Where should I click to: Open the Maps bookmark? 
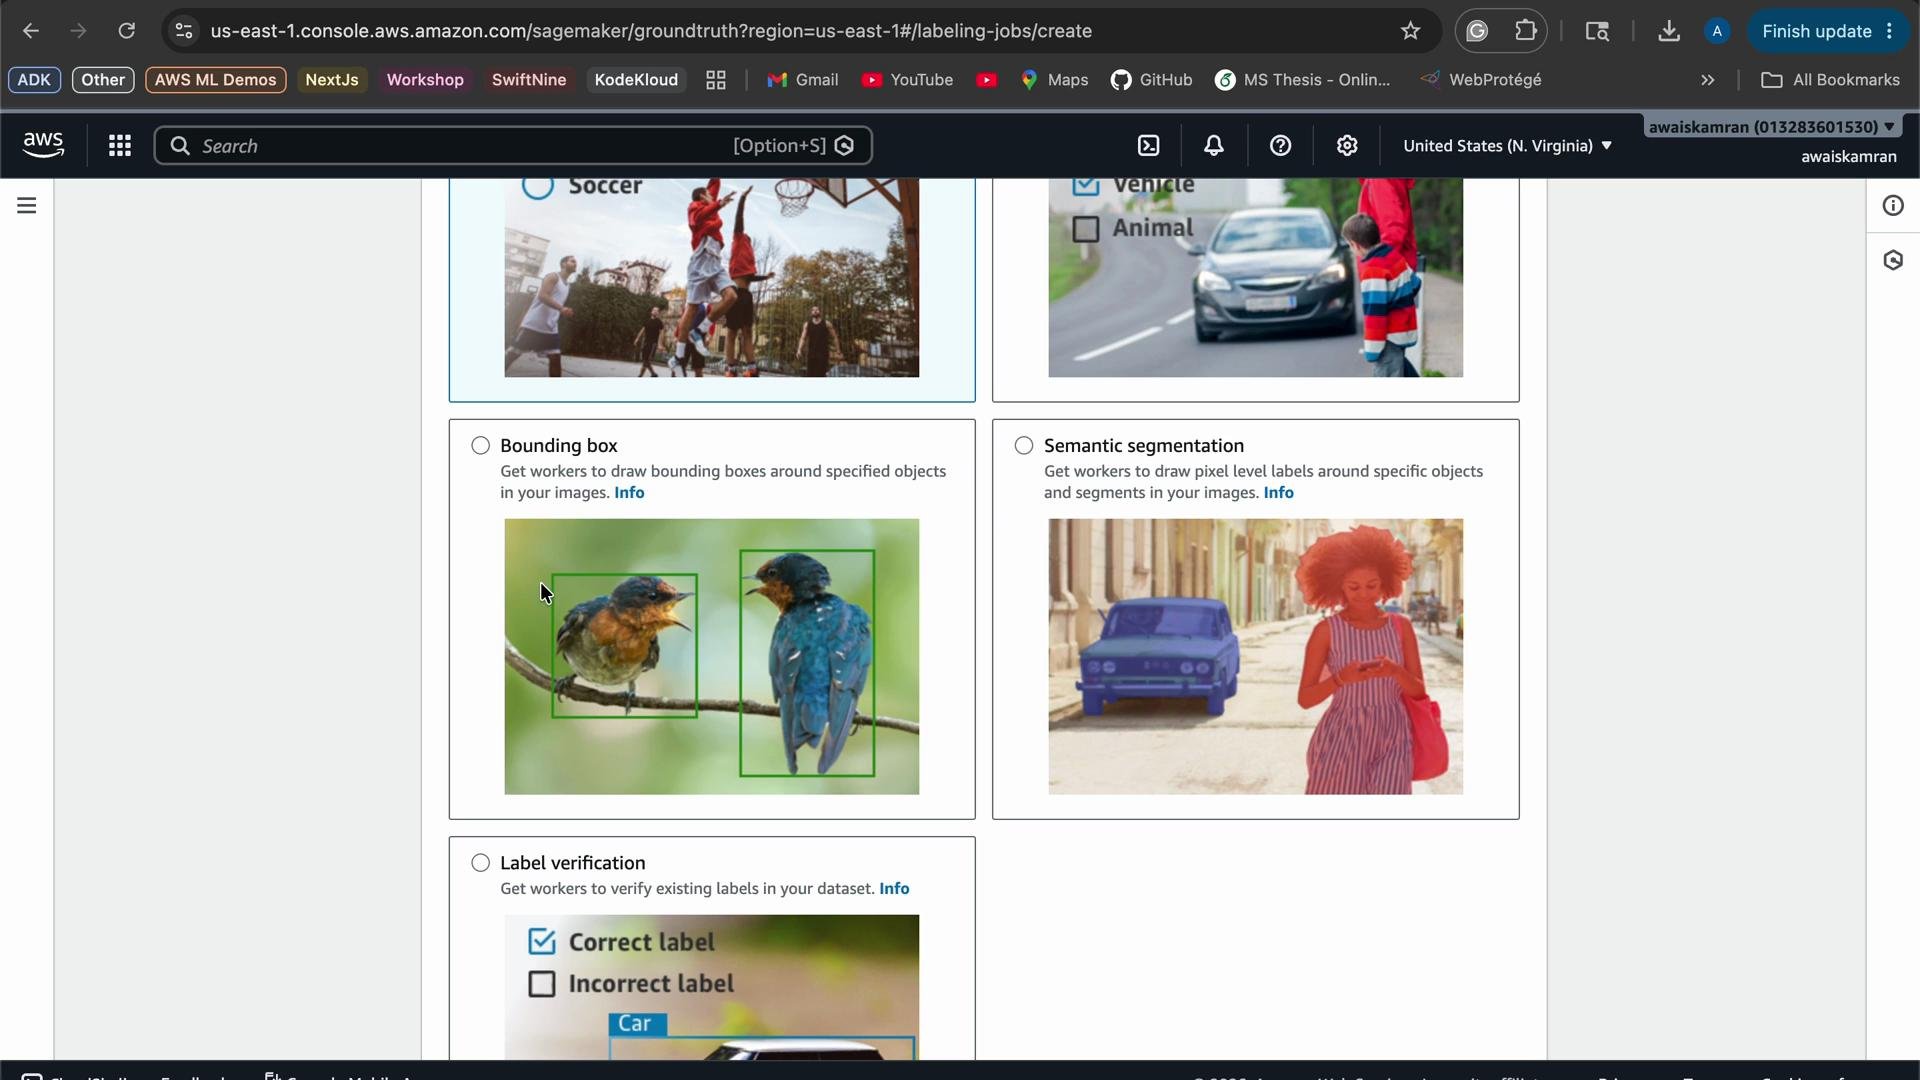coord(1054,80)
